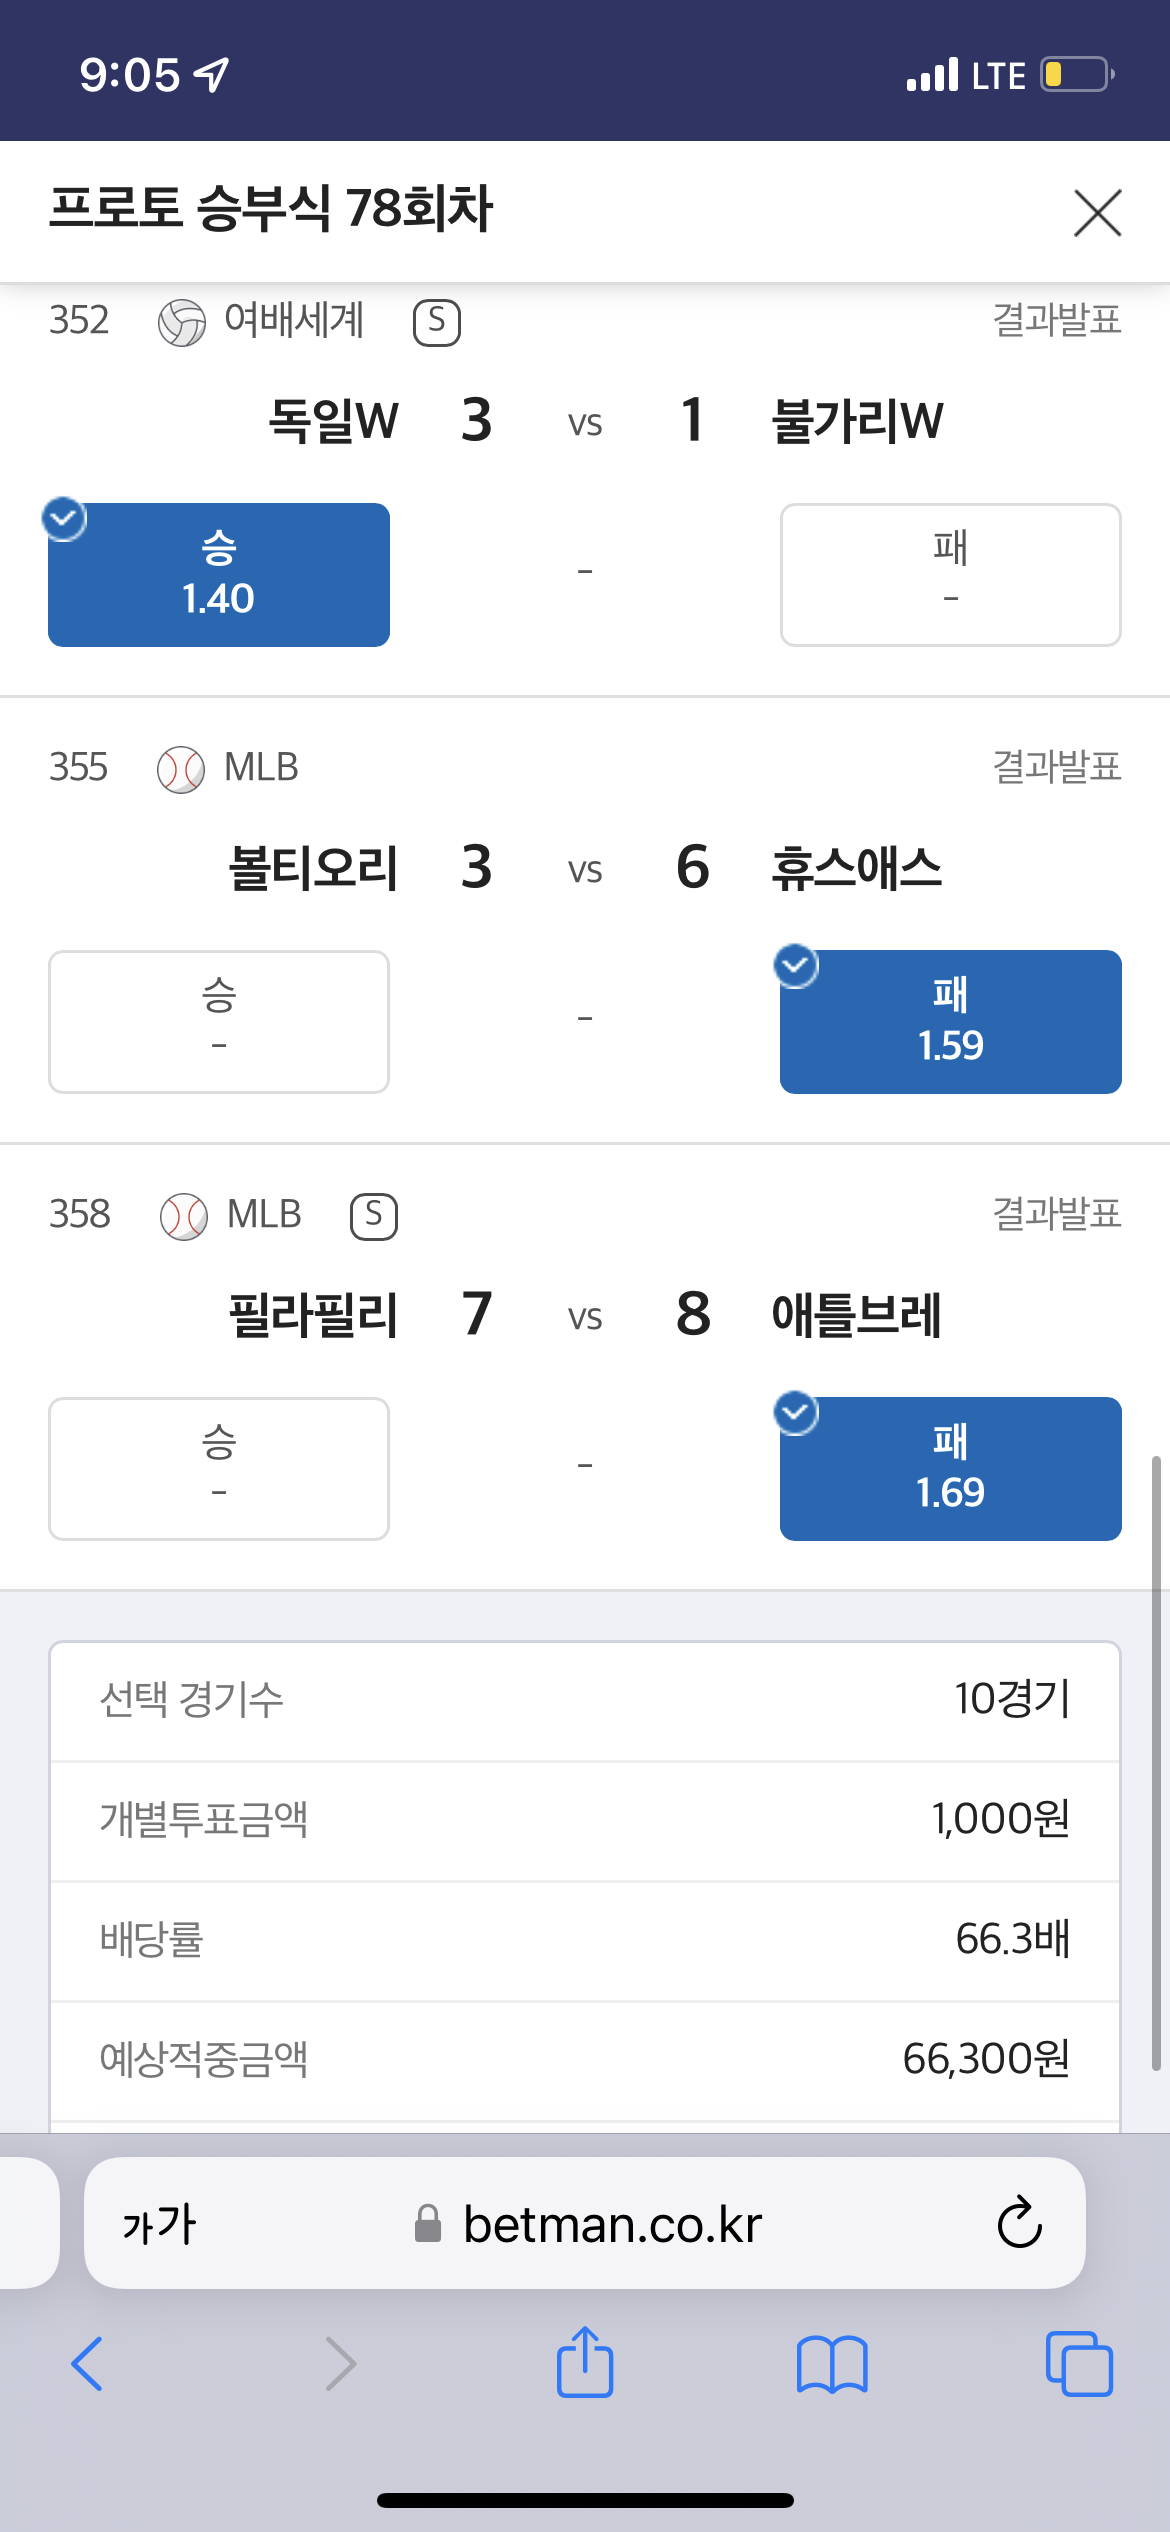The width and height of the screenshot is (1170, 2532).
Task: Tap the betman.co.kr address field
Action: tap(585, 2224)
